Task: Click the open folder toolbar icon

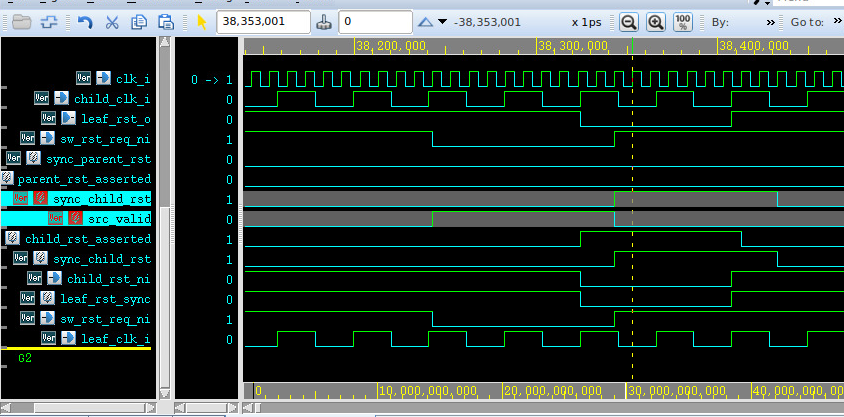Action: 22,22
